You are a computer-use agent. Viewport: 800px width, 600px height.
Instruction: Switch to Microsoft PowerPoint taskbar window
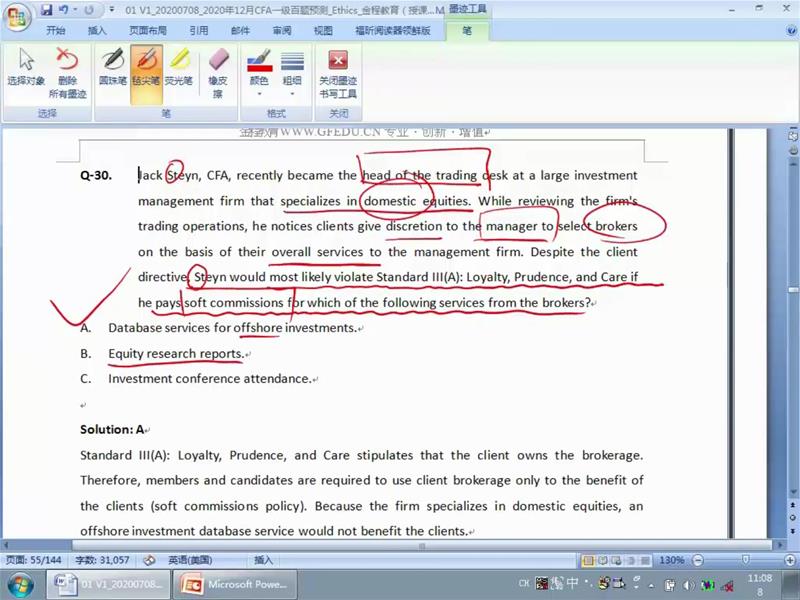coord(235,585)
